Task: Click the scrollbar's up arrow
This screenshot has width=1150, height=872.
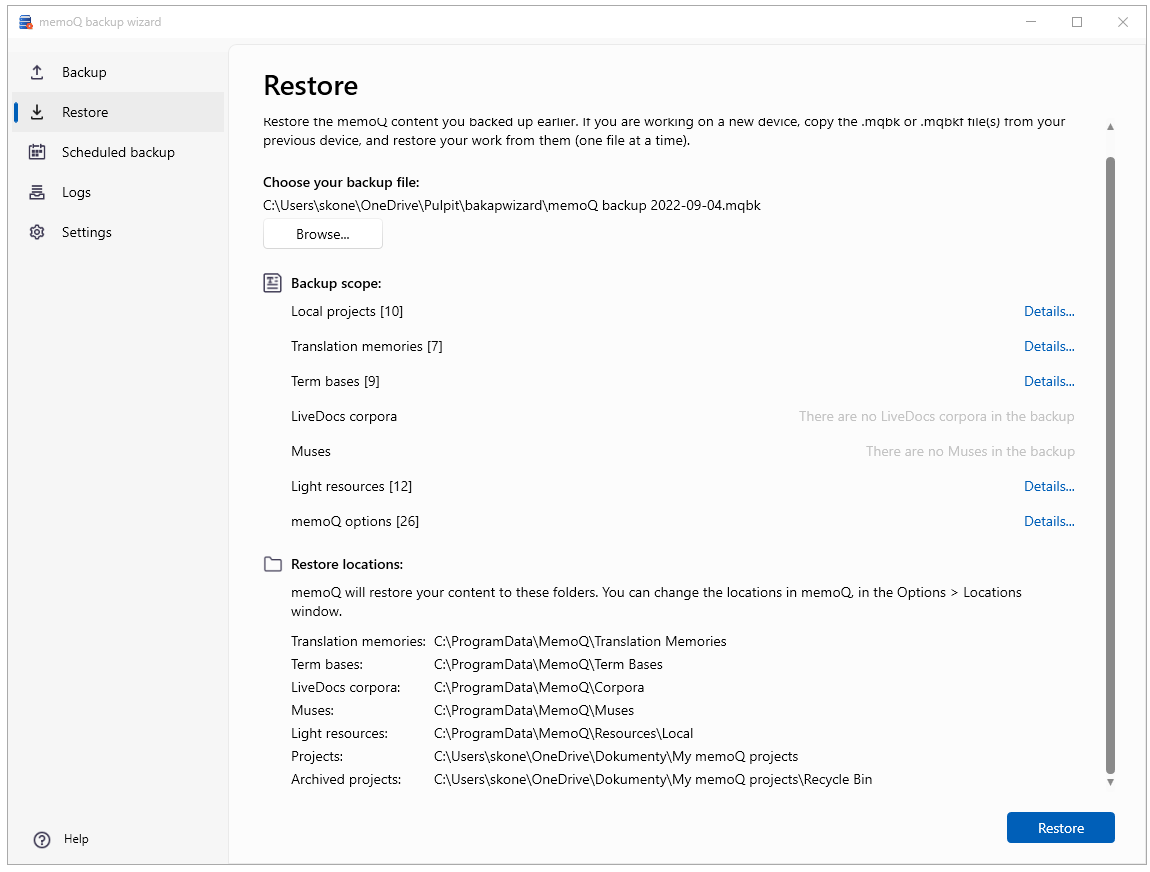Action: click(x=1110, y=127)
